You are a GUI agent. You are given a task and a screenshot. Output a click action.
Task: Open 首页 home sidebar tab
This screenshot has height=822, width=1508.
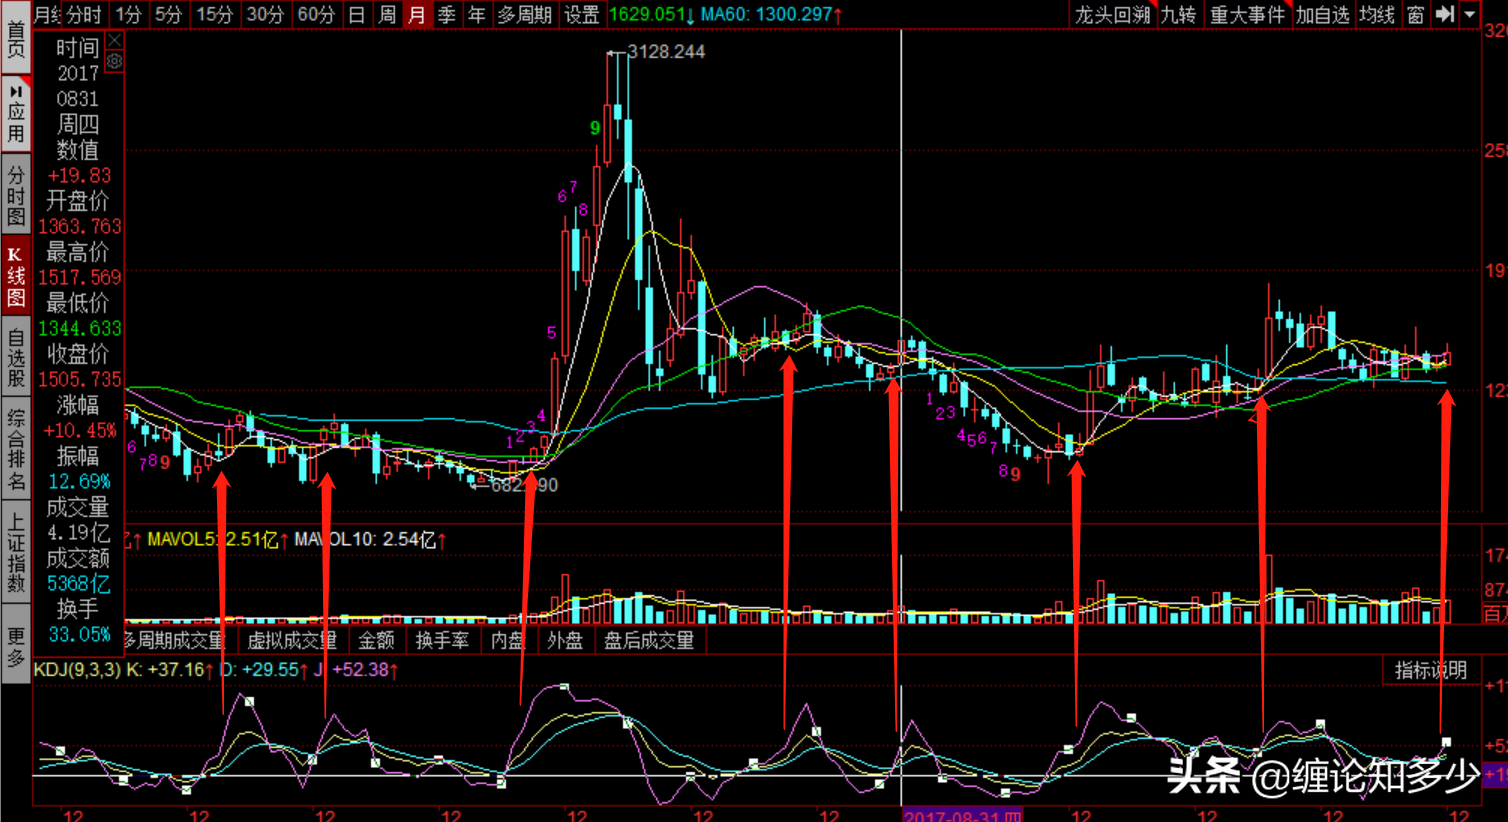point(15,39)
